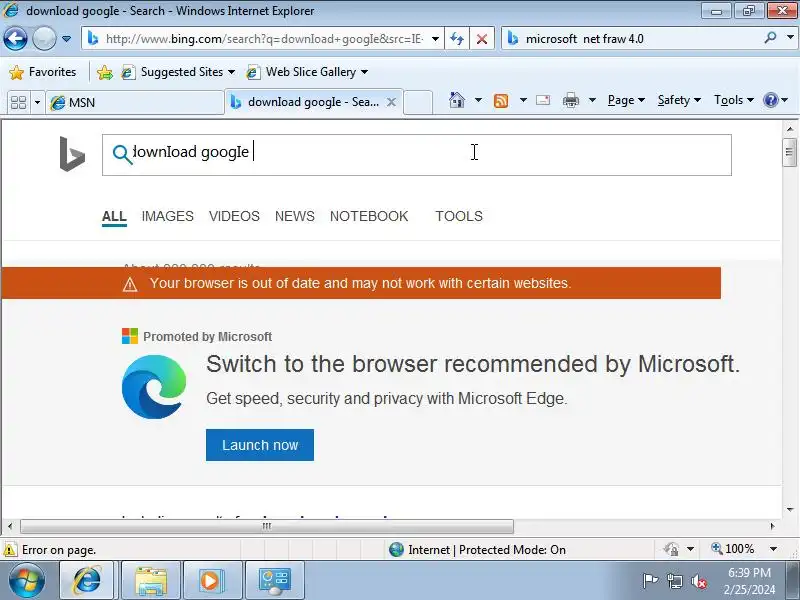Click the 'Switch to the browser recommended' heading
Viewport: 800px width, 600px height.
tap(472, 364)
